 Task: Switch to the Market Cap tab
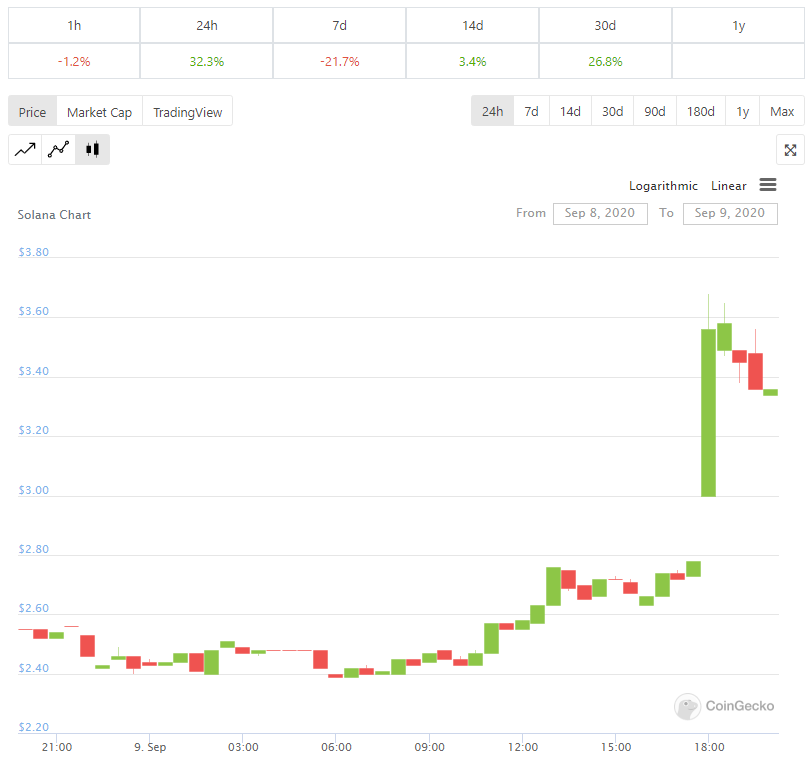[x=99, y=112]
